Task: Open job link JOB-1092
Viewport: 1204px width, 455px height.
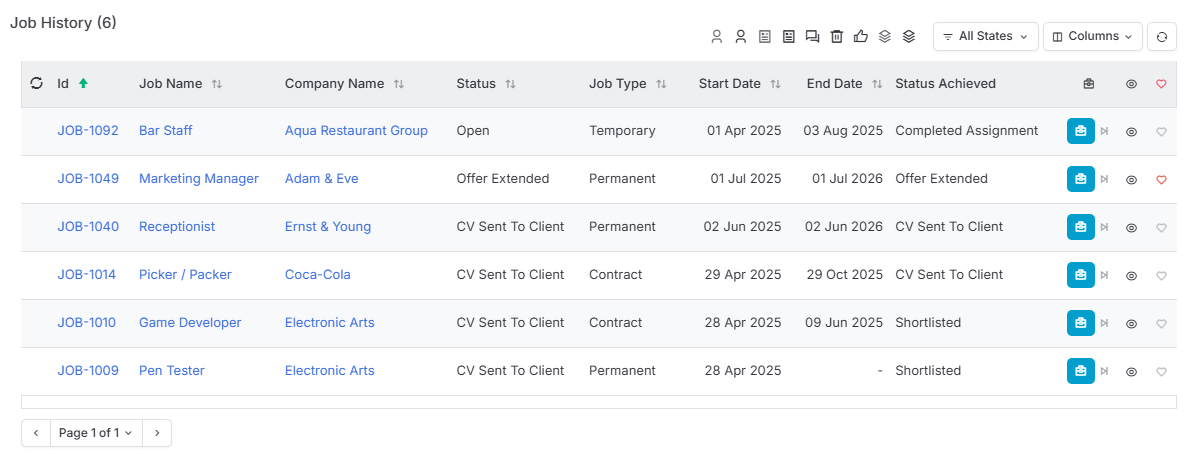Action: click(x=88, y=131)
